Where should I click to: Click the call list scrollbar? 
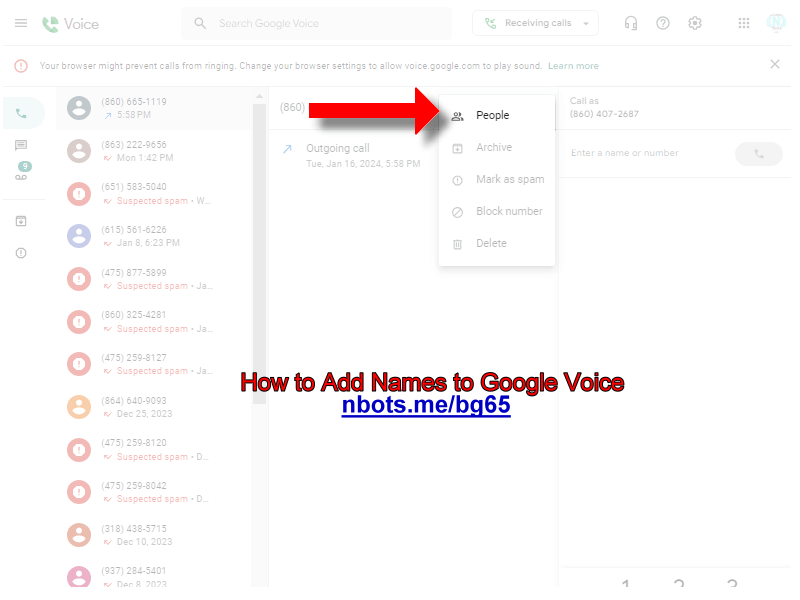(x=259, y=254)
